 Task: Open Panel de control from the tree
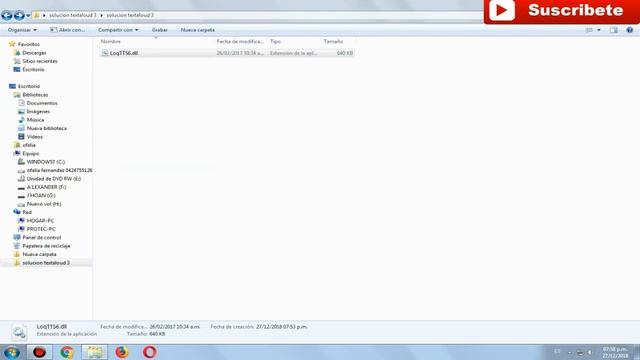[42, 238]
